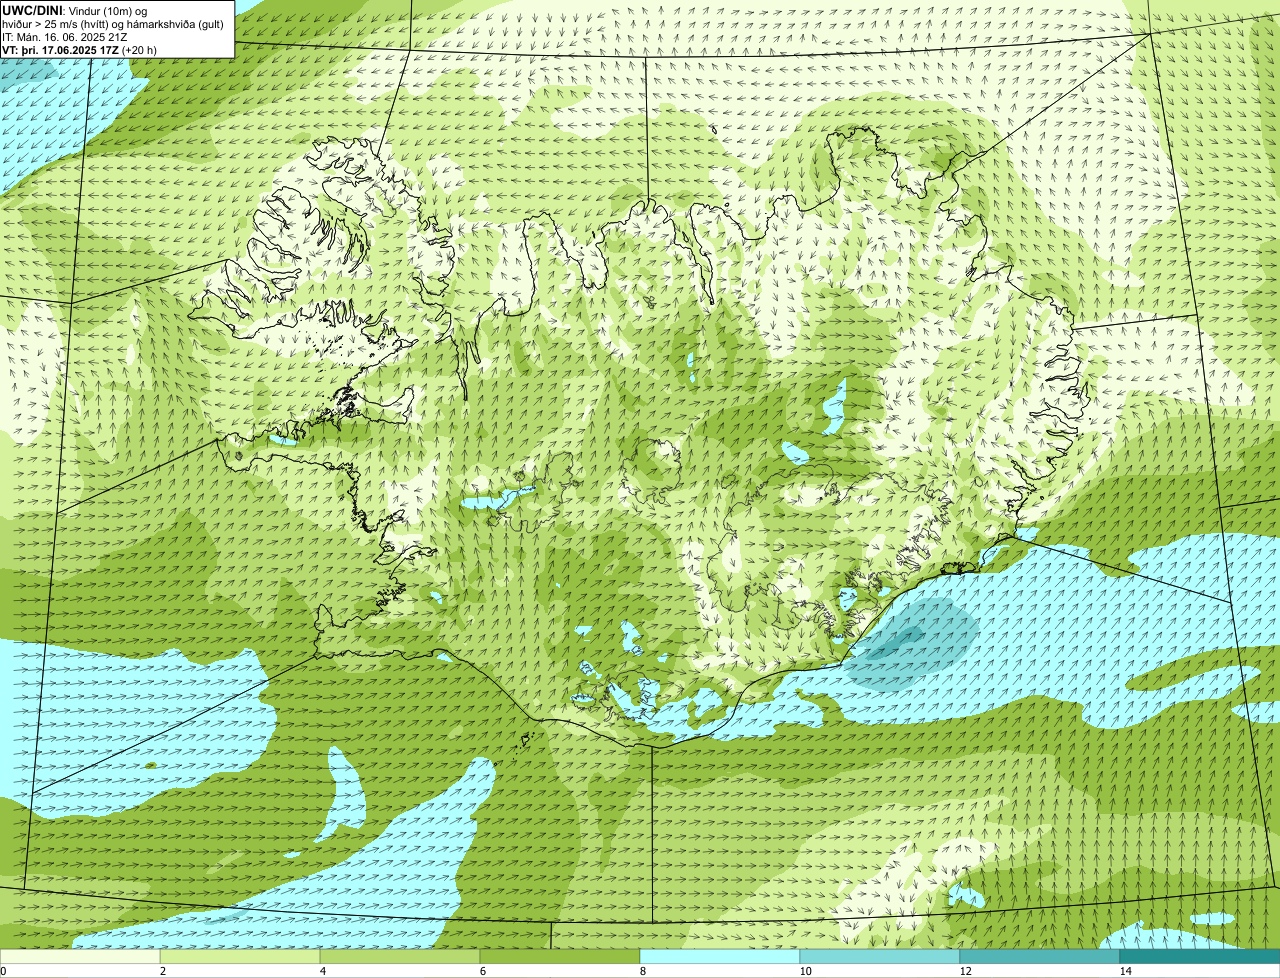The height and width of the screenshot is (978, 1280).
Task: Click the light green 2–4 legend segment
Action: click(240, 956)
